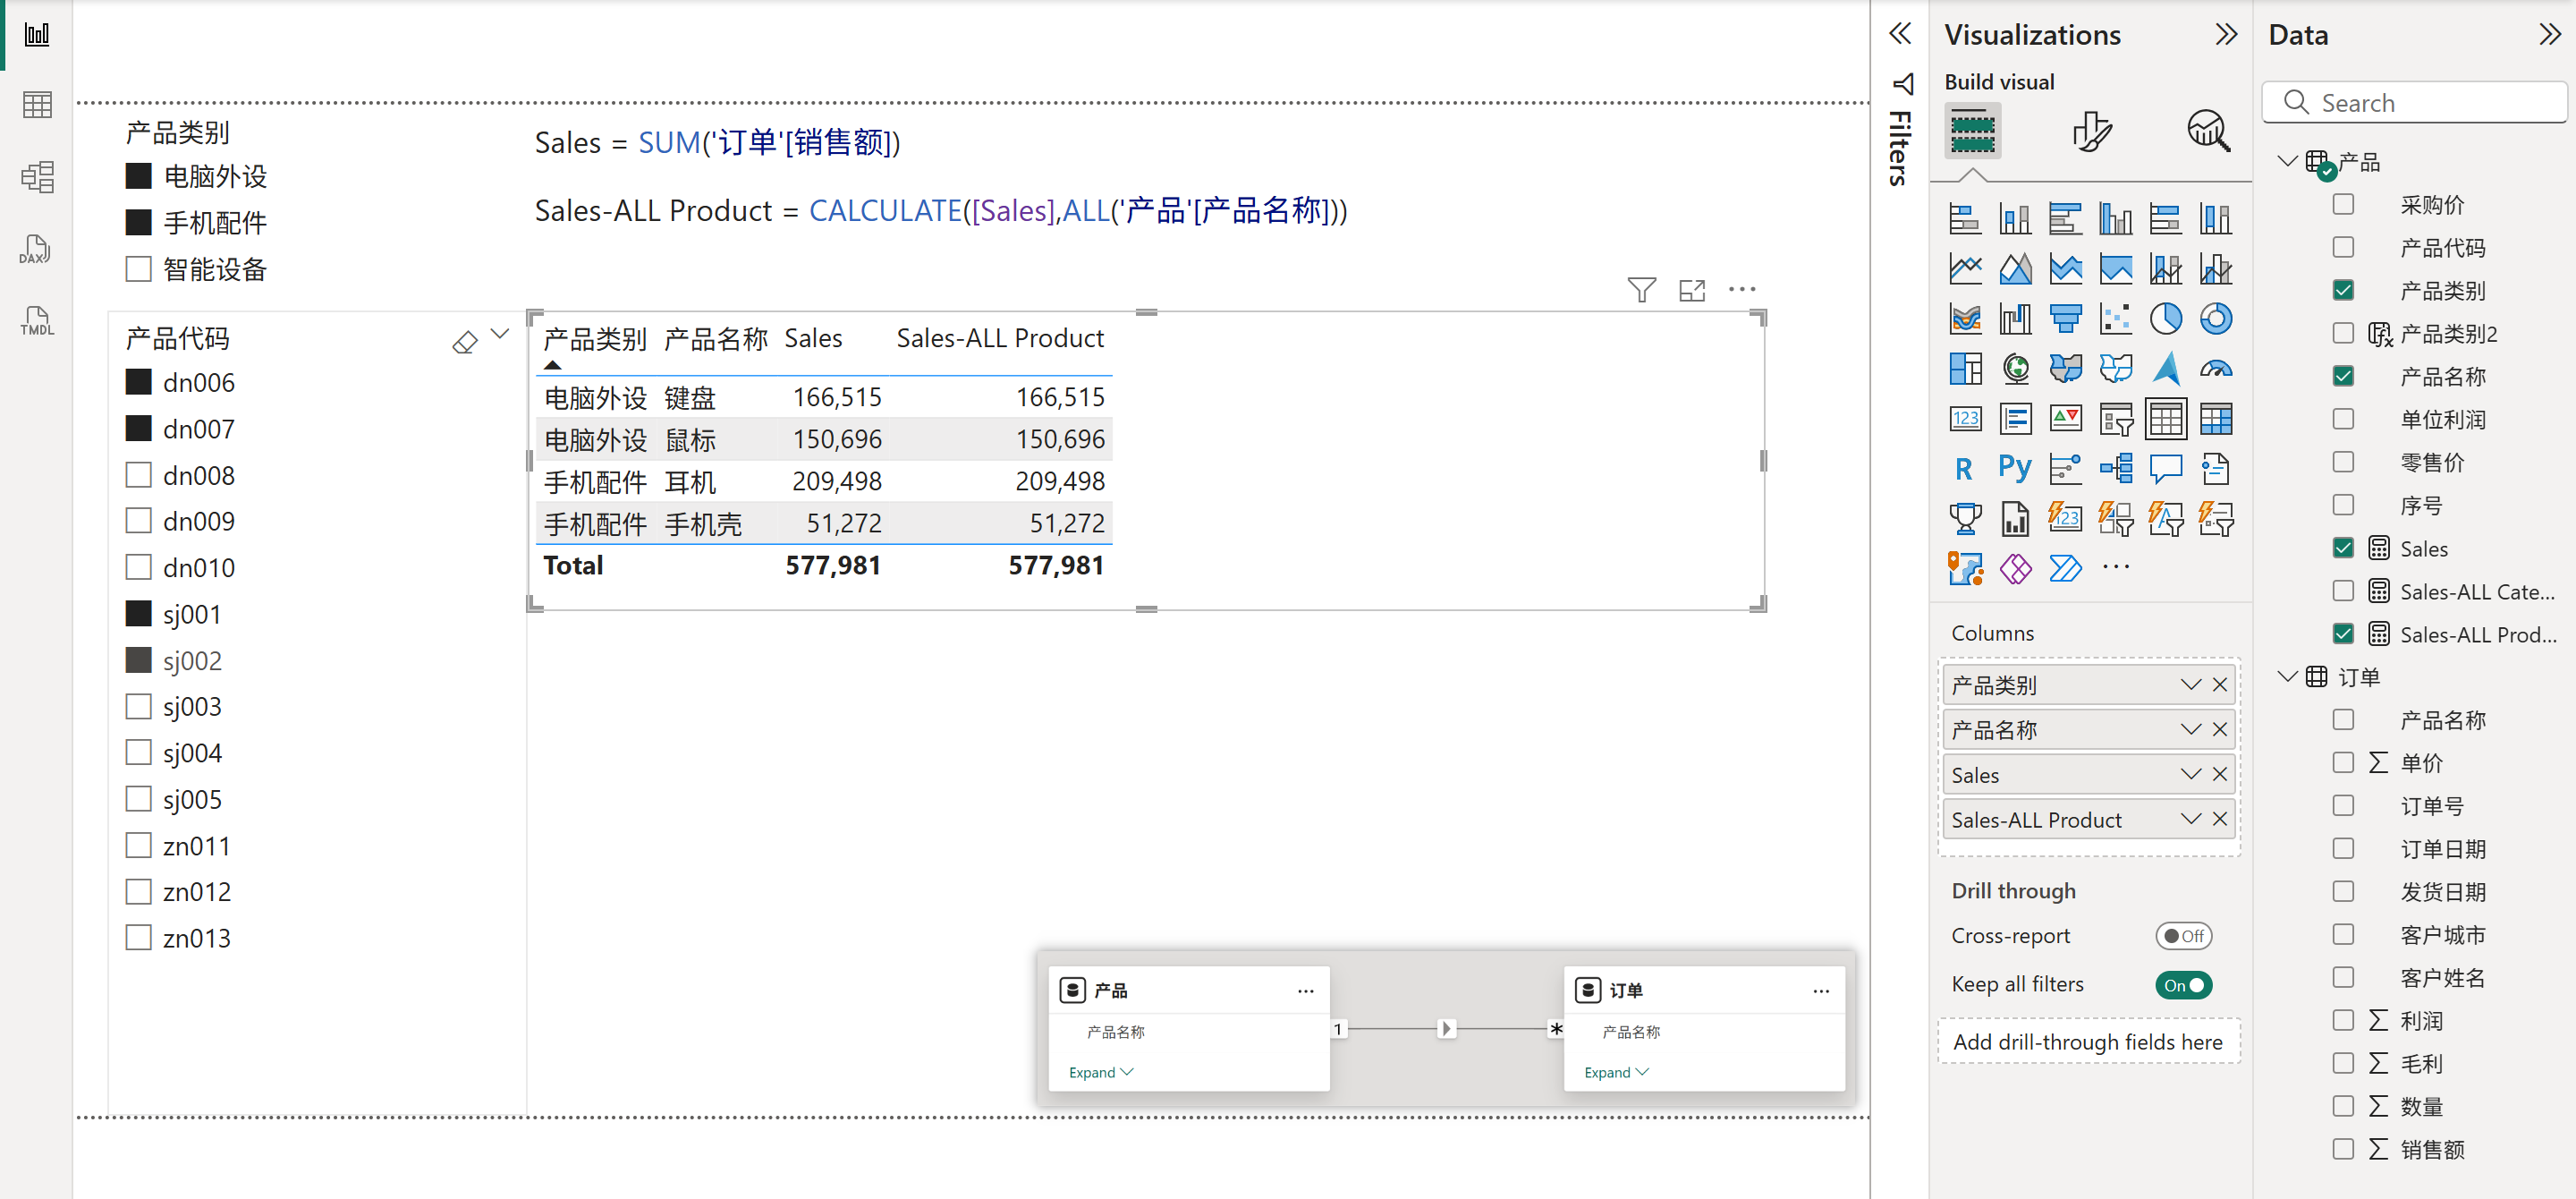The width and height of the screenshot is (2576, 1199).
Task: Uncheck Sales measure in Data pane
Action: coord(2343,548)
